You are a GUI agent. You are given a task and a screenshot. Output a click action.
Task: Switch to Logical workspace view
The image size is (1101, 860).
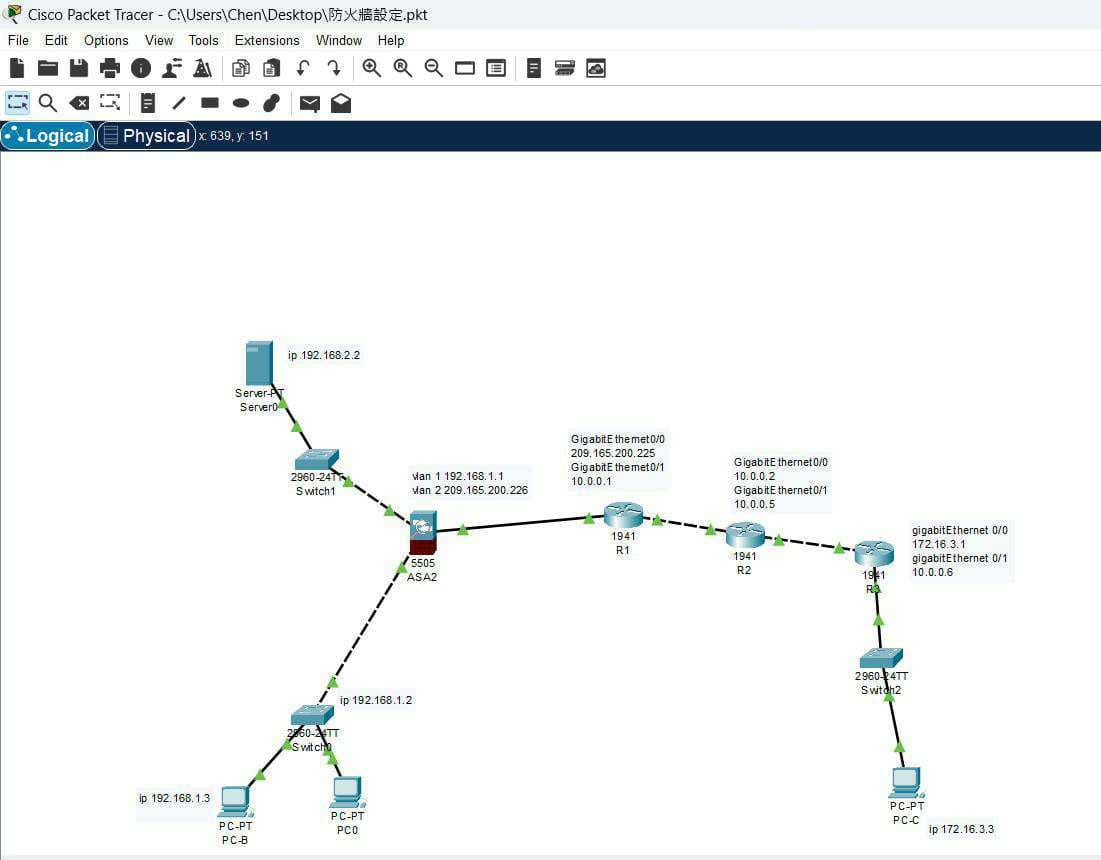click(x=48, y=135)
